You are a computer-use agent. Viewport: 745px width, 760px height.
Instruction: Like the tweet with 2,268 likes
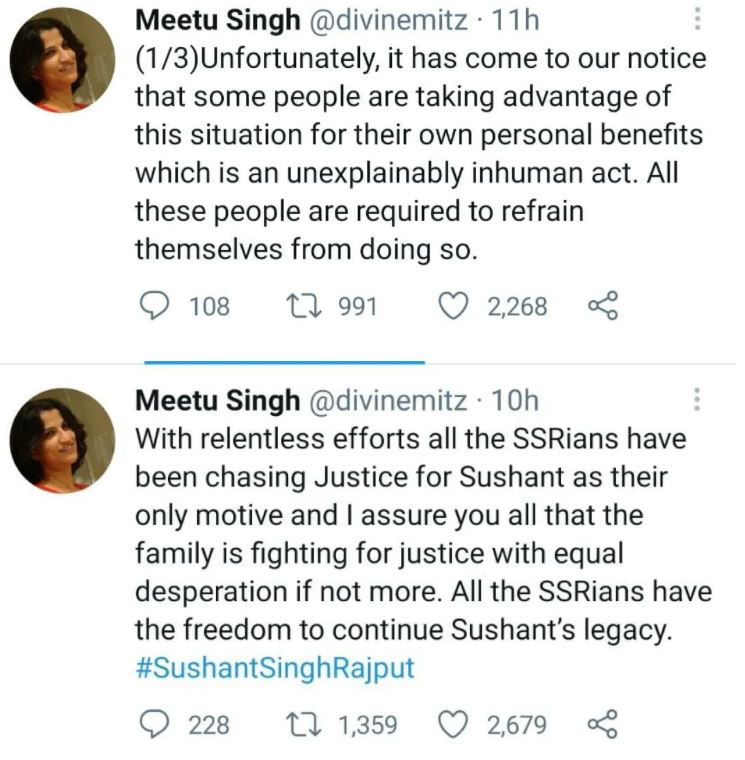[x=455, y=305]
